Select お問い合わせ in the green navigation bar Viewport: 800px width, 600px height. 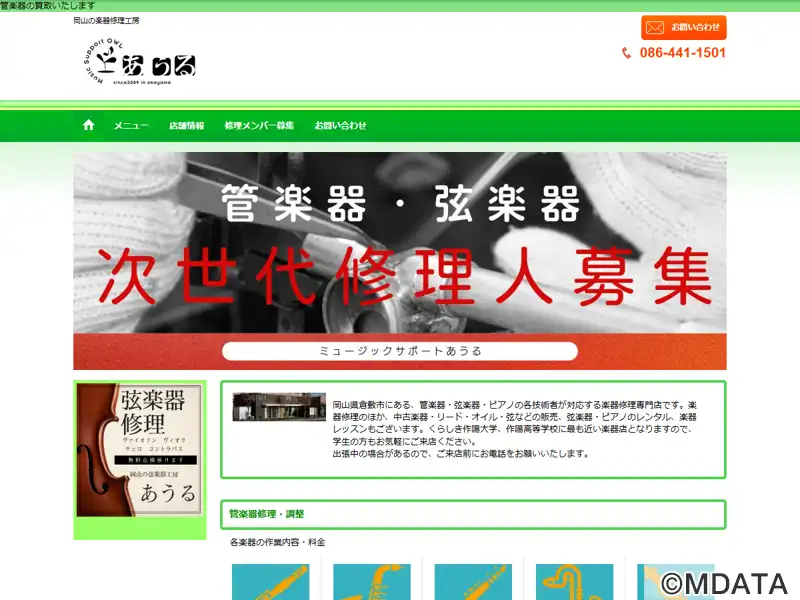(340, 126)
